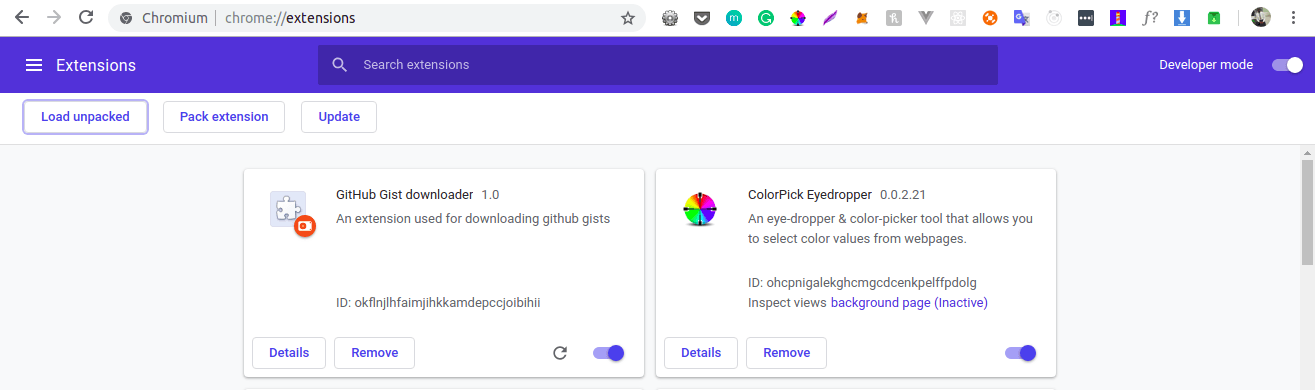Click the Developer mode label
1315x390 pixels.
point(1206,65)
